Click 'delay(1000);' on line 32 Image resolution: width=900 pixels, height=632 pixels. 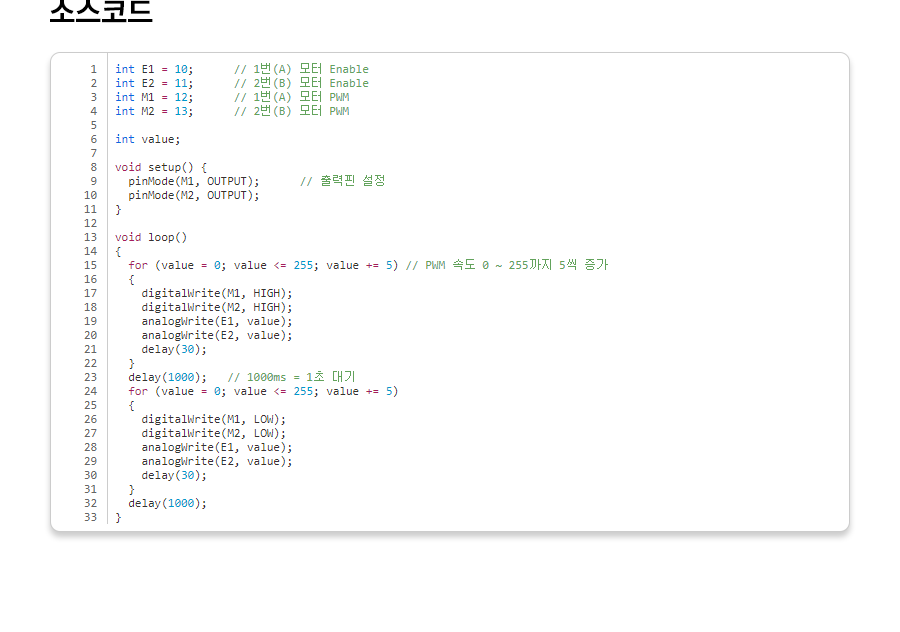pyautogui.click(x=167, y=503)
